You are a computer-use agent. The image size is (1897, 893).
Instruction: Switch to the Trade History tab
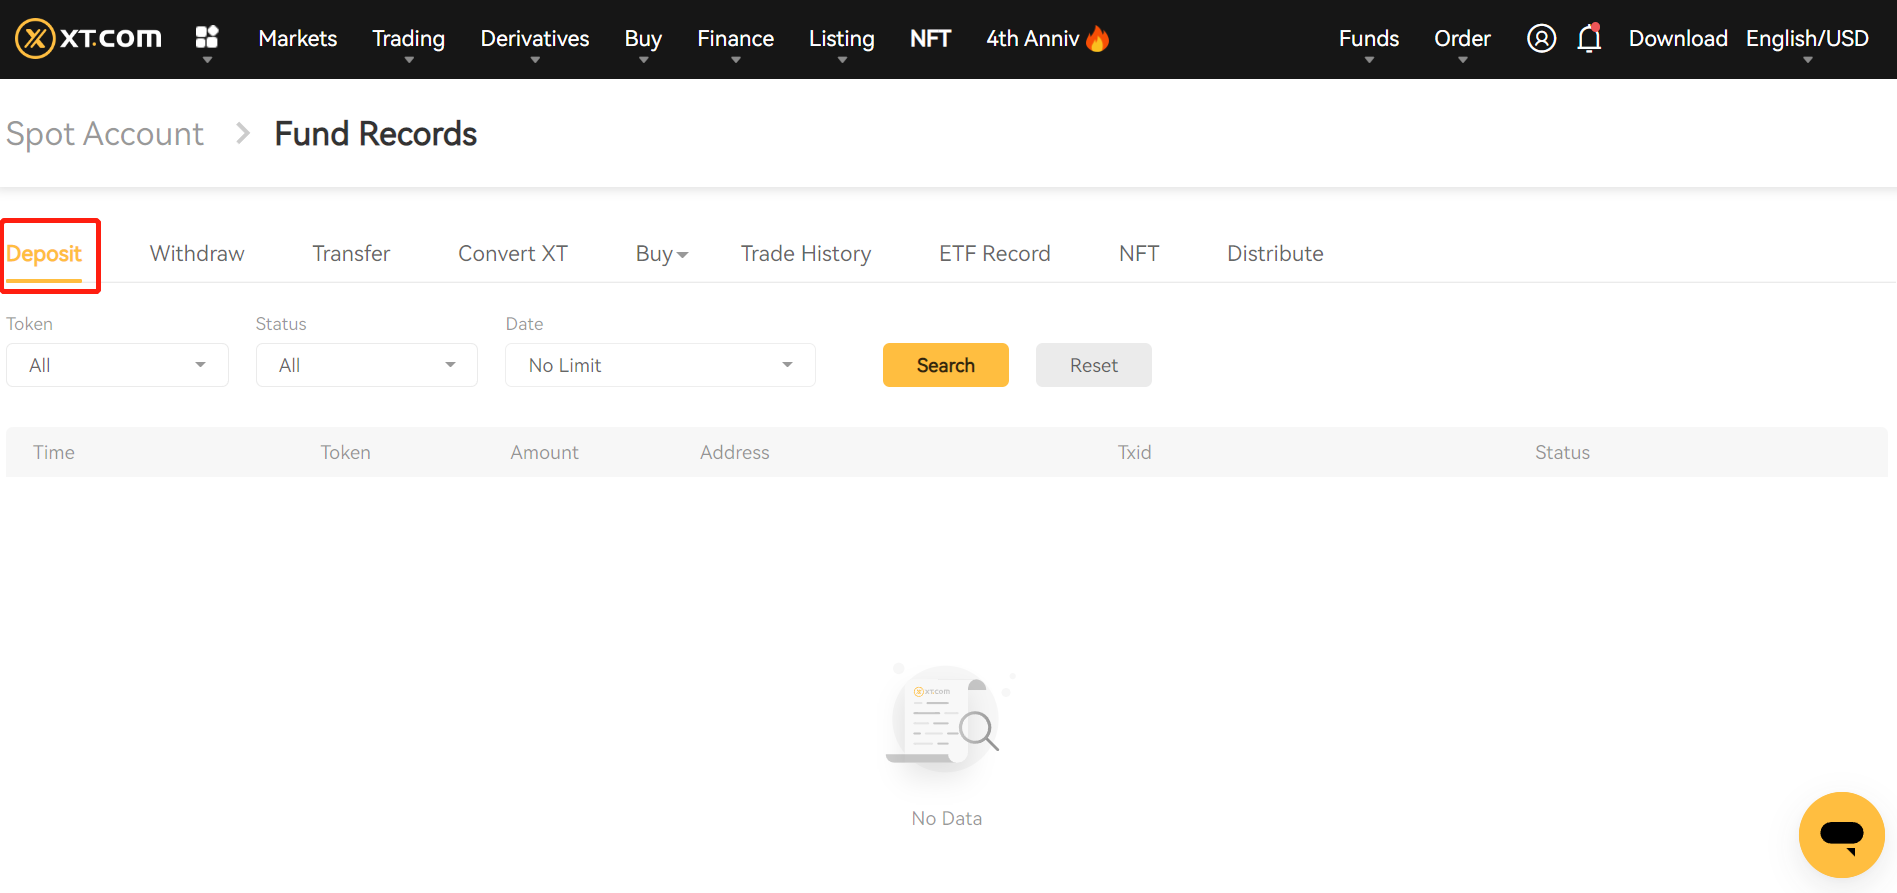click(805, 254)
